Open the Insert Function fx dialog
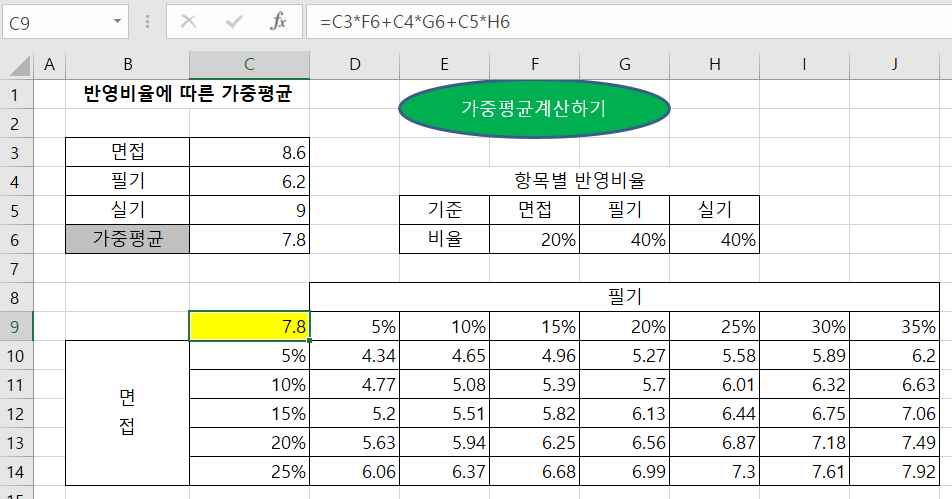 pos(280,21)
